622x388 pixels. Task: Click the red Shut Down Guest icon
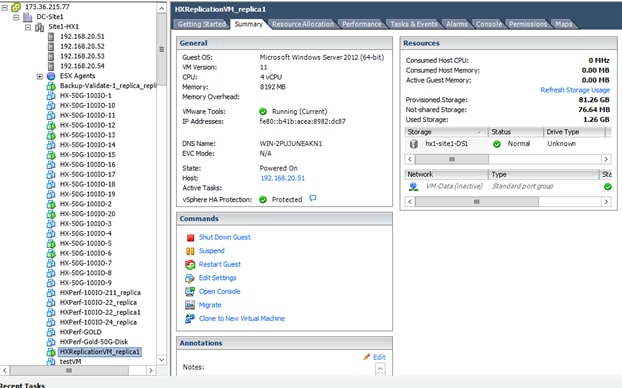(x=190, y=237)
